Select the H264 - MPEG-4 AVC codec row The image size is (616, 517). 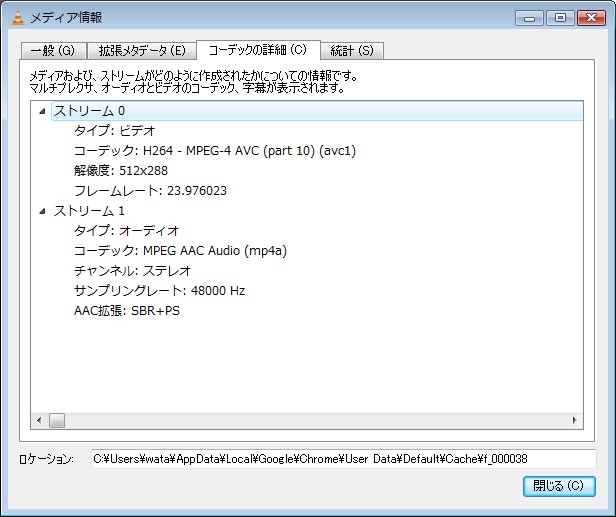(x=215, y=150)
